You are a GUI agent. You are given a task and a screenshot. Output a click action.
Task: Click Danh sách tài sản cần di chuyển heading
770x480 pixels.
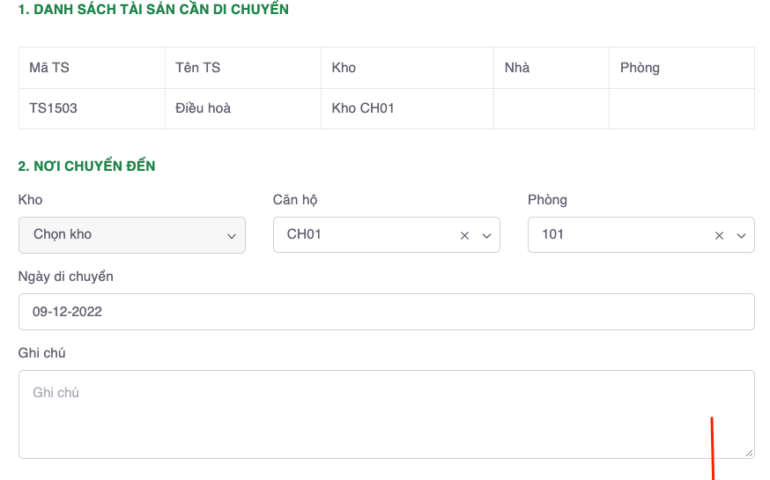(x=153, y=9)
